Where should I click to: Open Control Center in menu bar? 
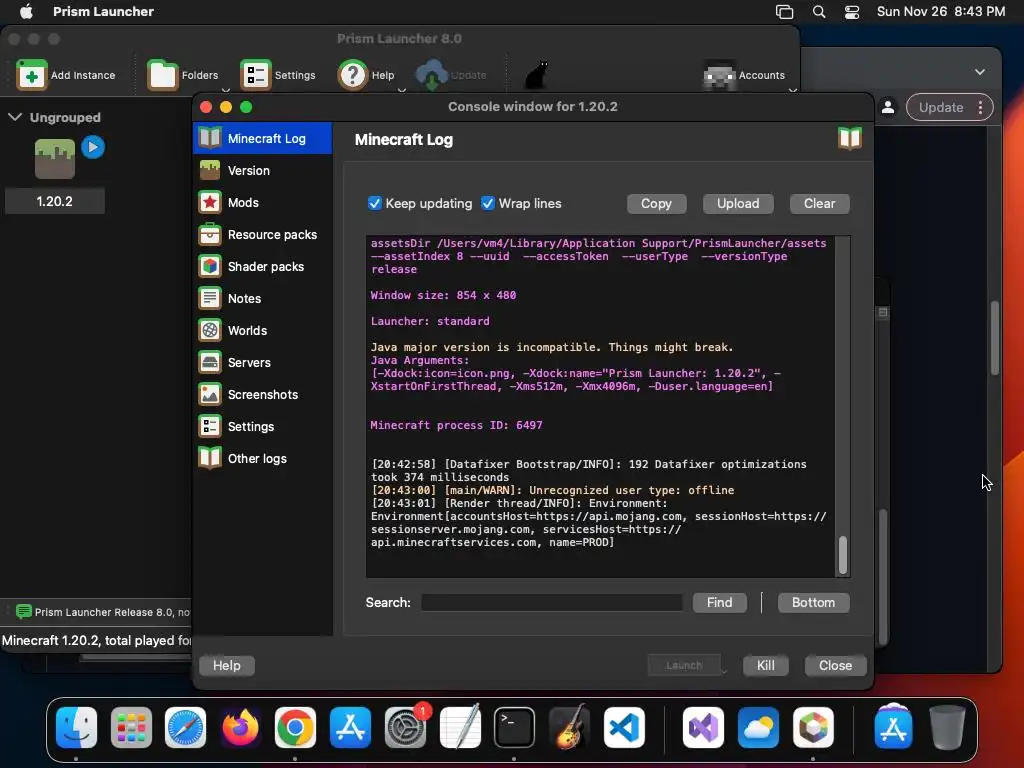852,12
